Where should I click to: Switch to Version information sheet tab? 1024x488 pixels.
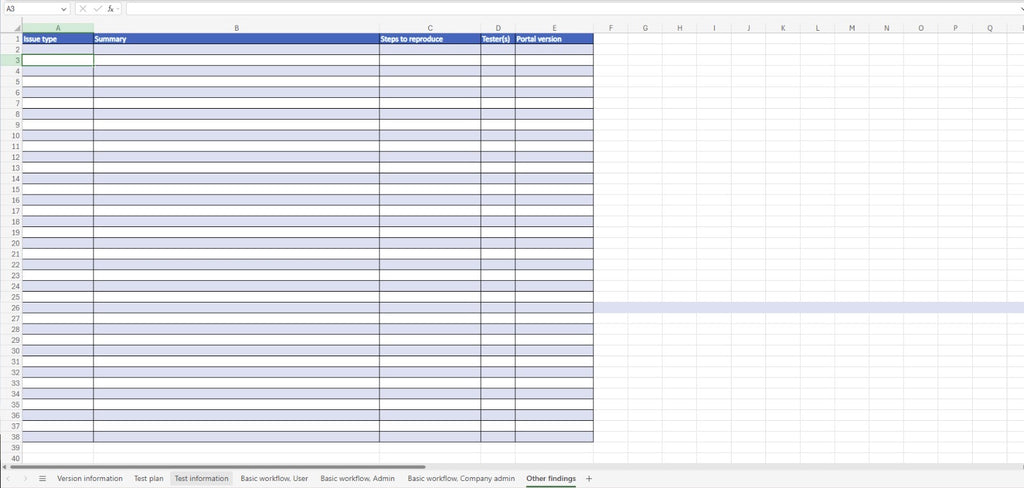click(89, 479)
